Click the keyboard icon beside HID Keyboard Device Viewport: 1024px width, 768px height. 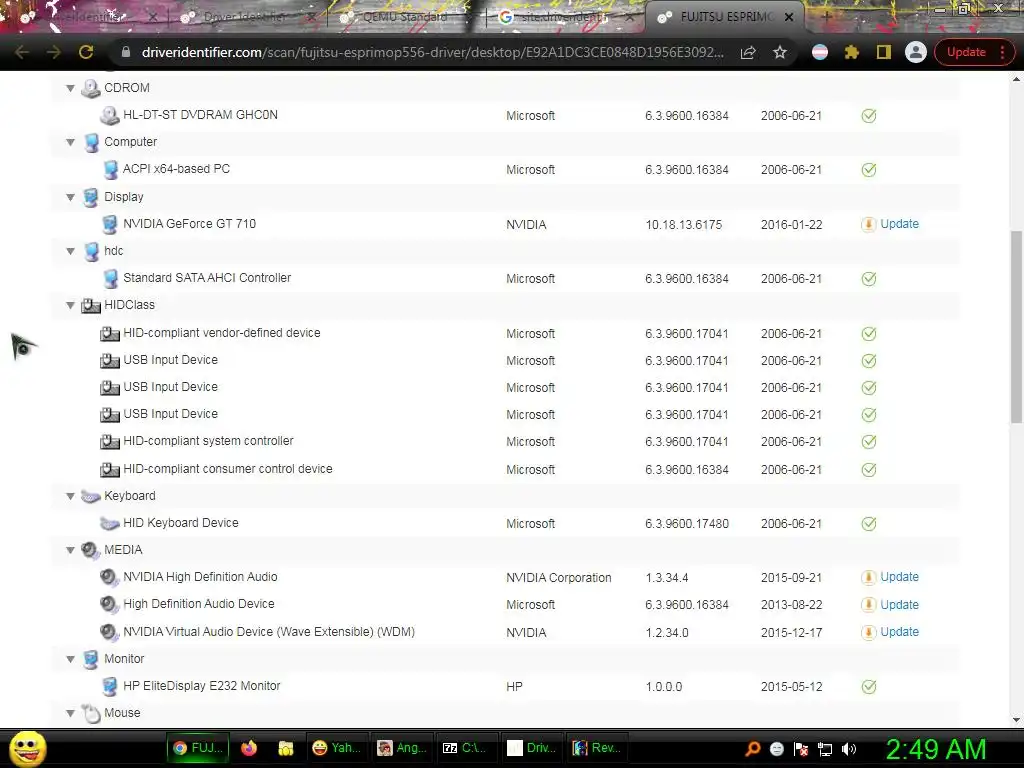click(x=110, y=524)
